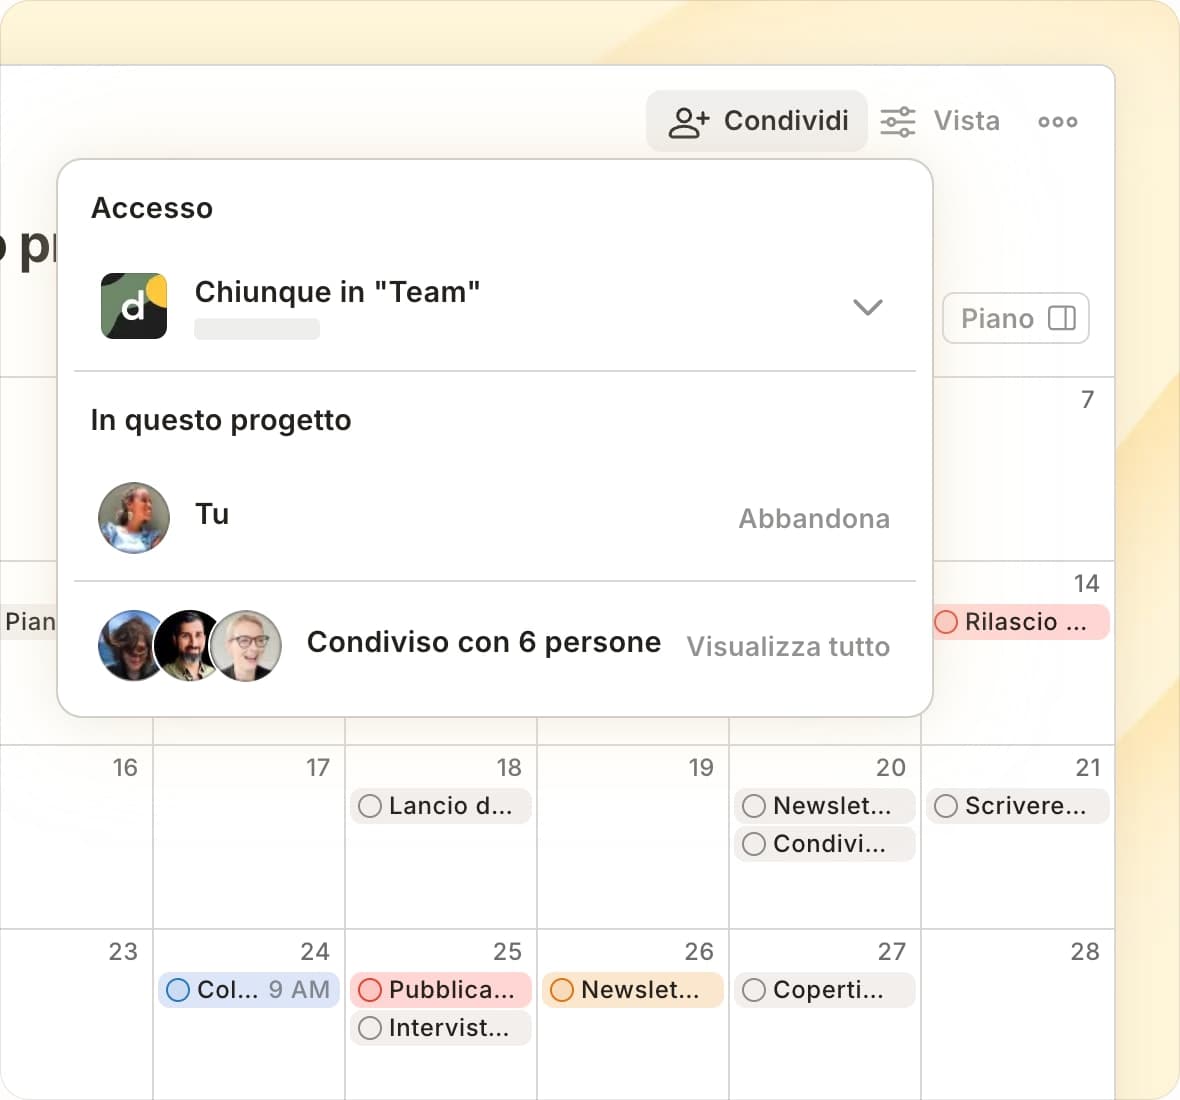Tick the orange Newslet... task on 26
1180x1100 pixels.
coord(562,990)
